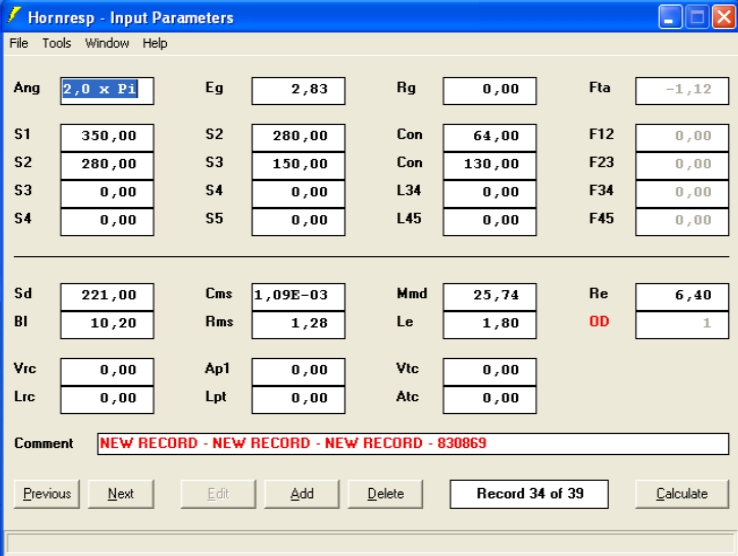738x556 pixels.
Task: Click the F45 greyed field
Action: (682, 222)
